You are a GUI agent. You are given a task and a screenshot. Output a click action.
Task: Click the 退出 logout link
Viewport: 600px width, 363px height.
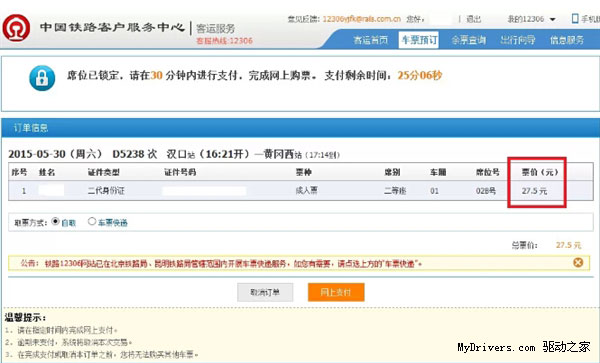[x=474, y=19]
